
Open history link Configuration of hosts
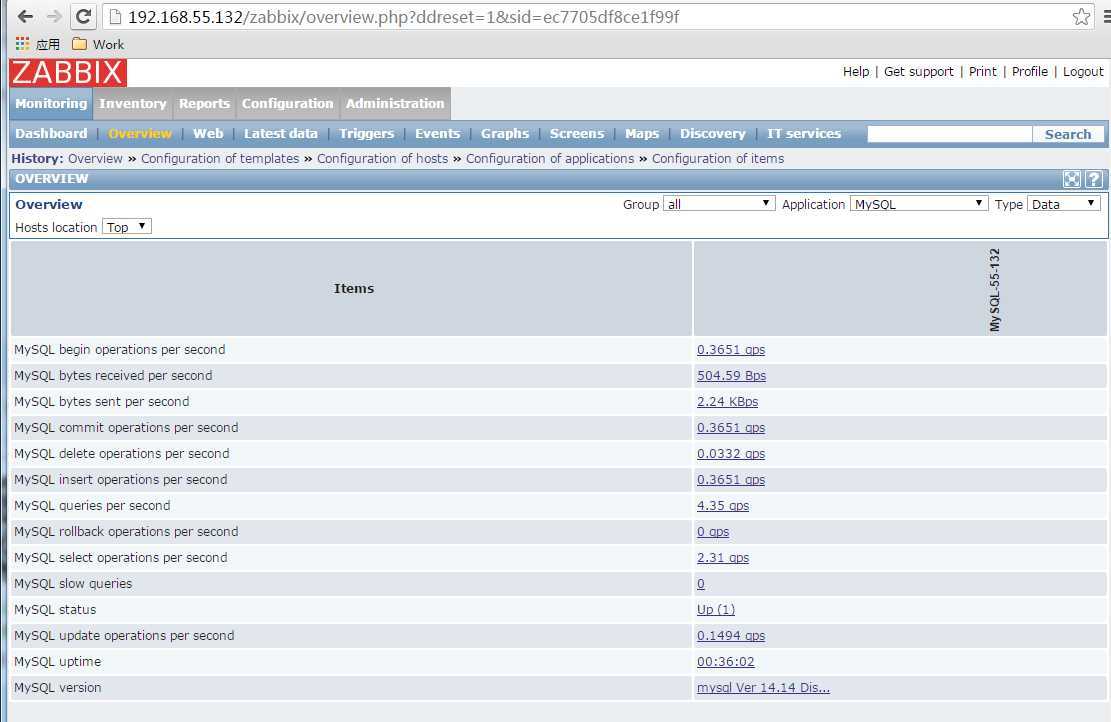click(x=383, y=159)
